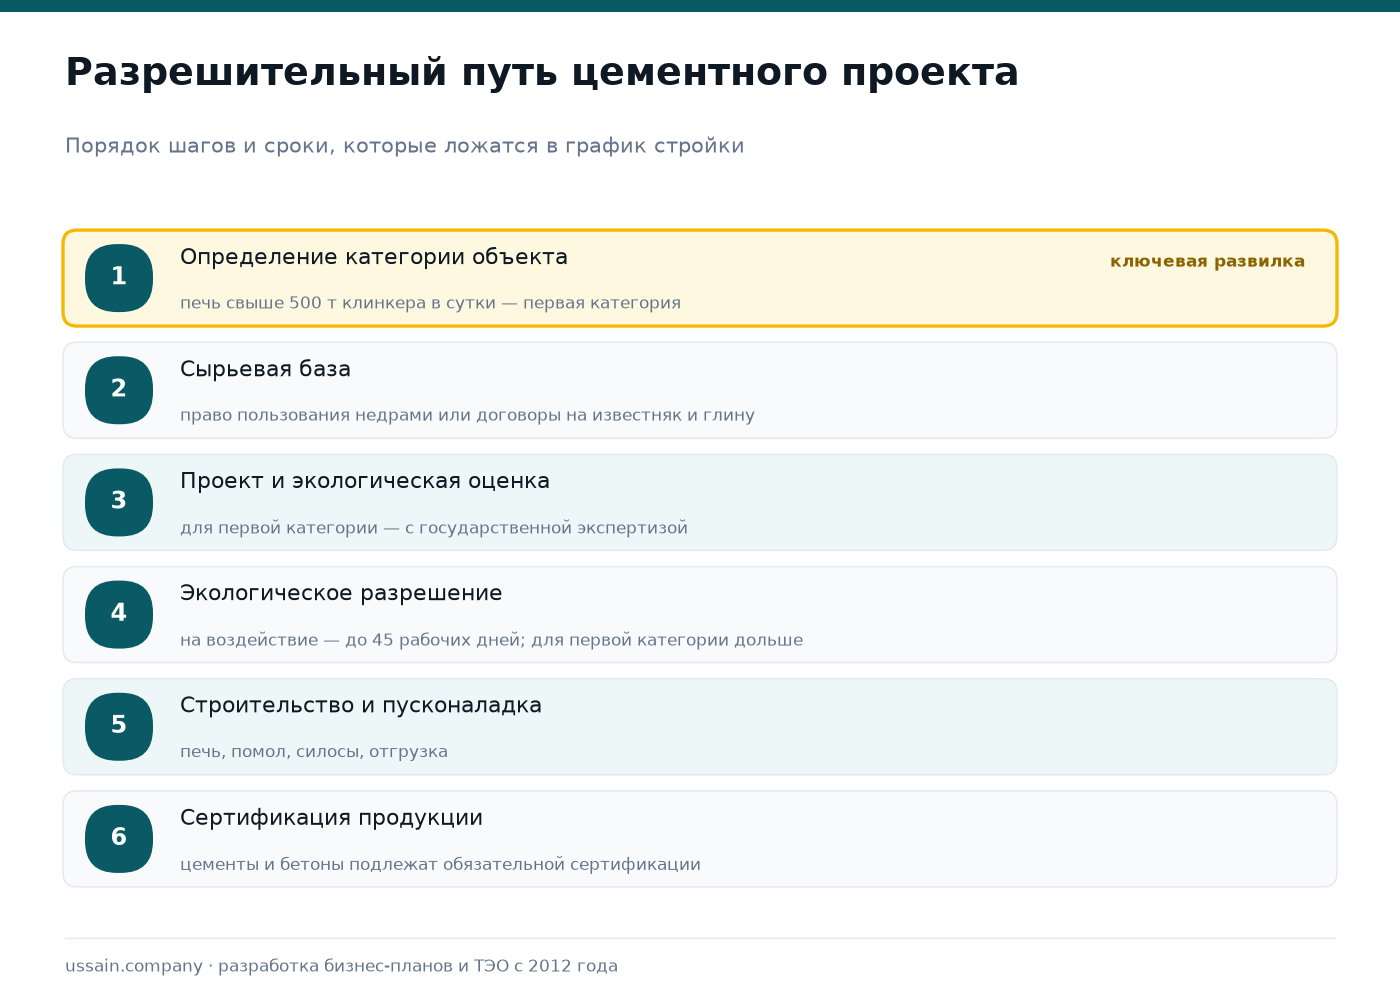The image size is (1400, 1000).
Task: Click 'печь, помол, силосы, отгрузка' text
Action: (x=314, y=752)
